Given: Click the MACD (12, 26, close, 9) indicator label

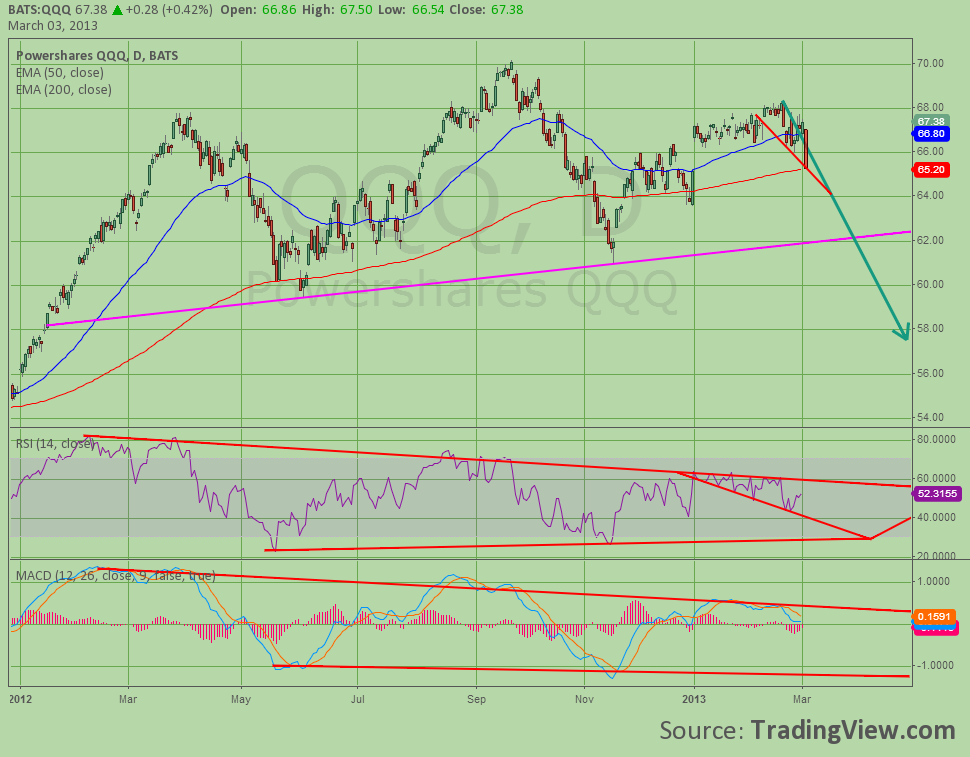Looking at the screenshot, I should 115,576.
